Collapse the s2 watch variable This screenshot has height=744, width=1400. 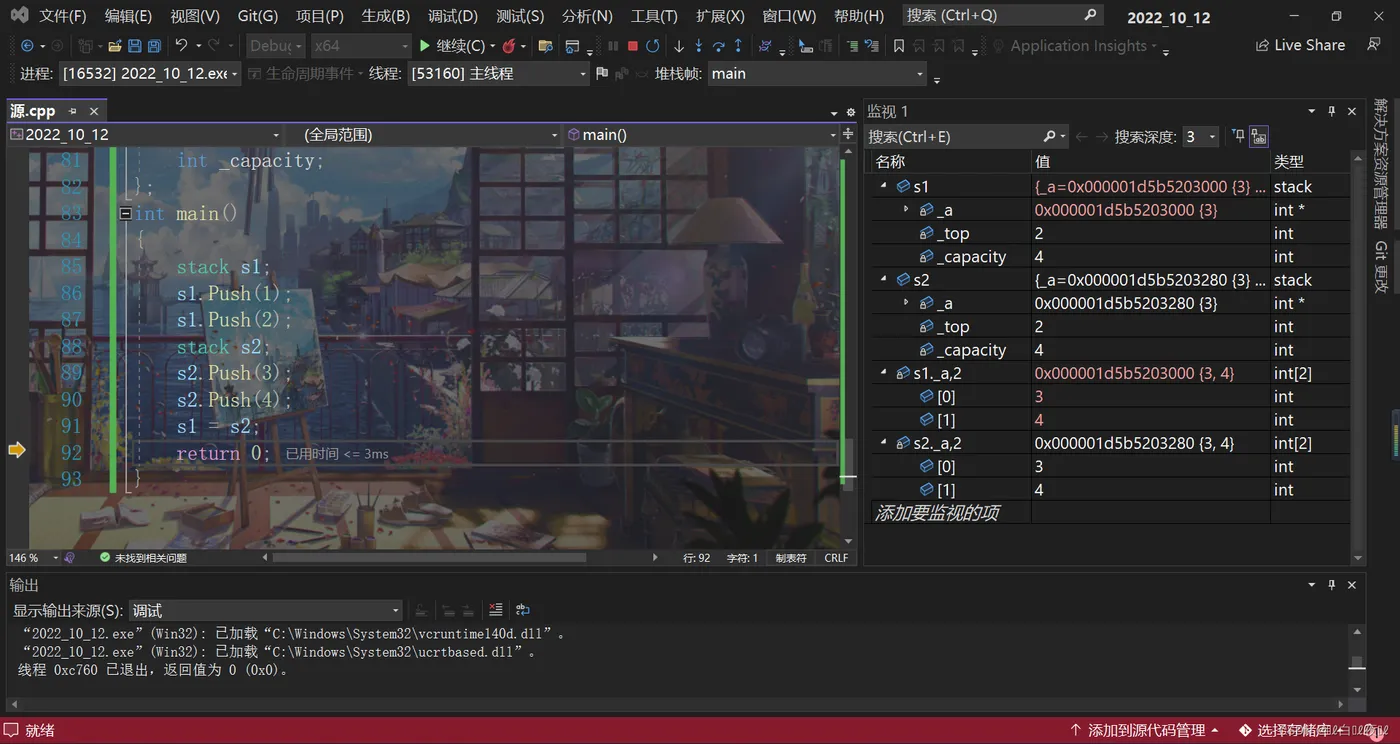884,280
